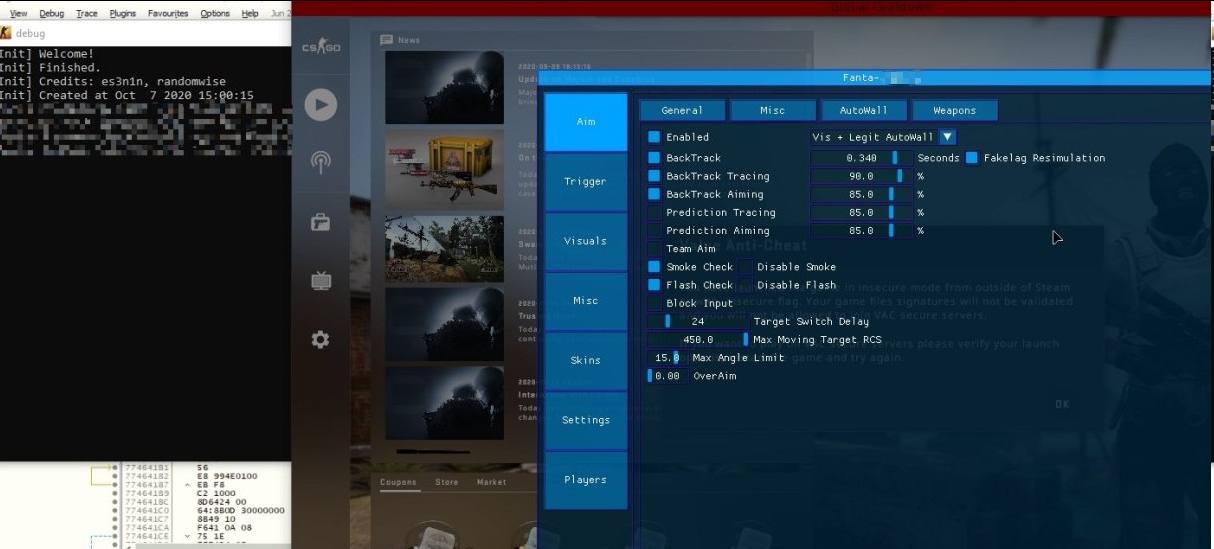Open the weapon case news thumbnail

[445, 167]
